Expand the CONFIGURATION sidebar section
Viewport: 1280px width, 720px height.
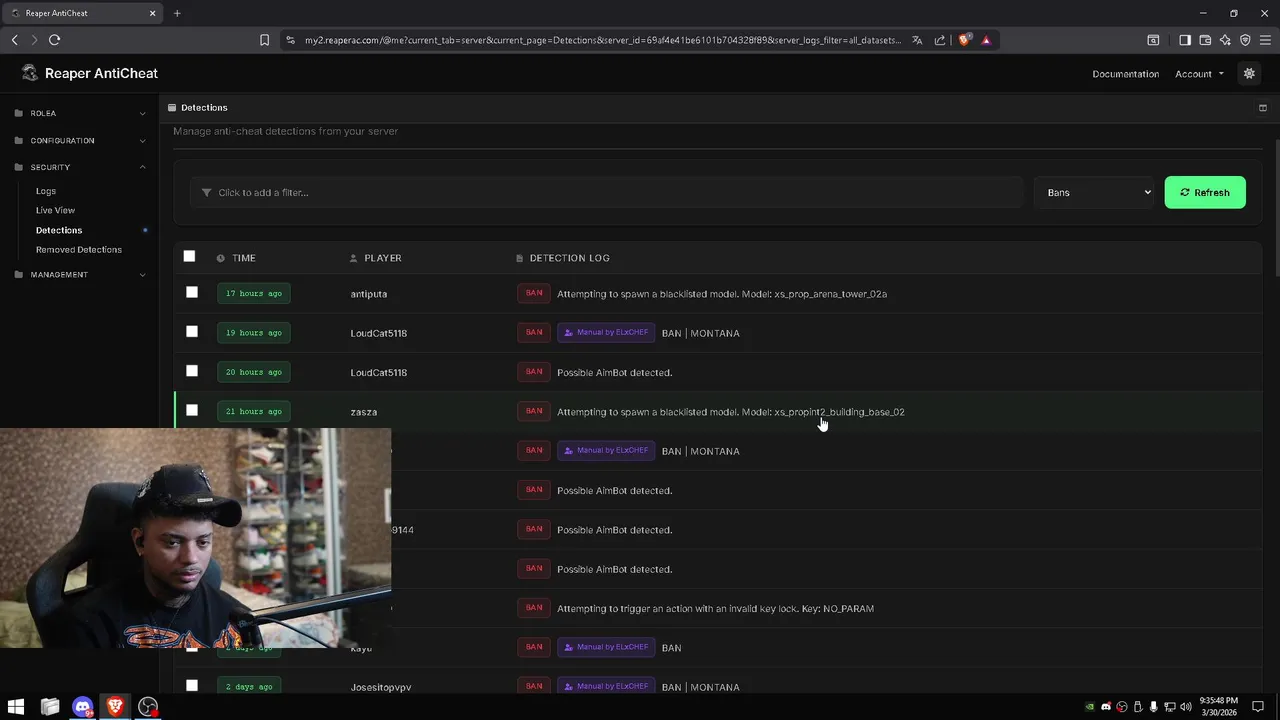click(80, 140)
